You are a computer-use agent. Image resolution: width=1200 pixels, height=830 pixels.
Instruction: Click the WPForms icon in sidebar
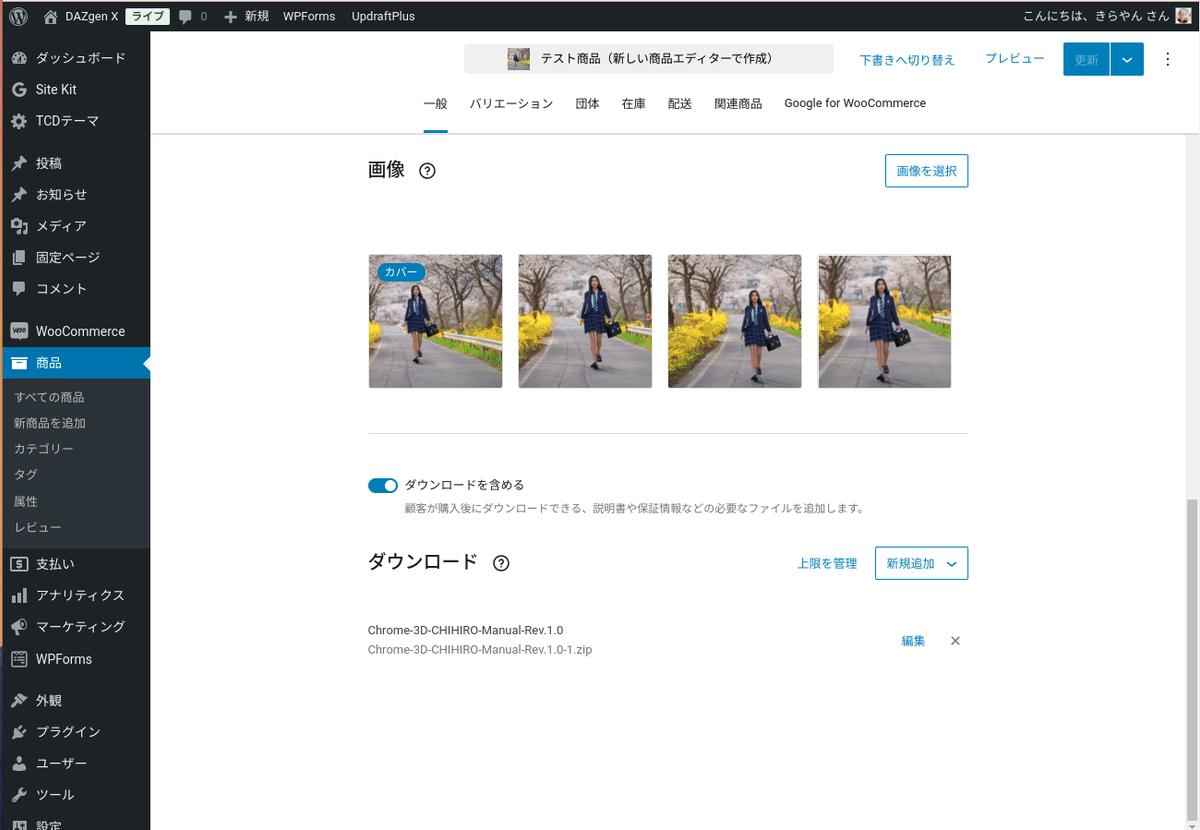pos(19,659)
